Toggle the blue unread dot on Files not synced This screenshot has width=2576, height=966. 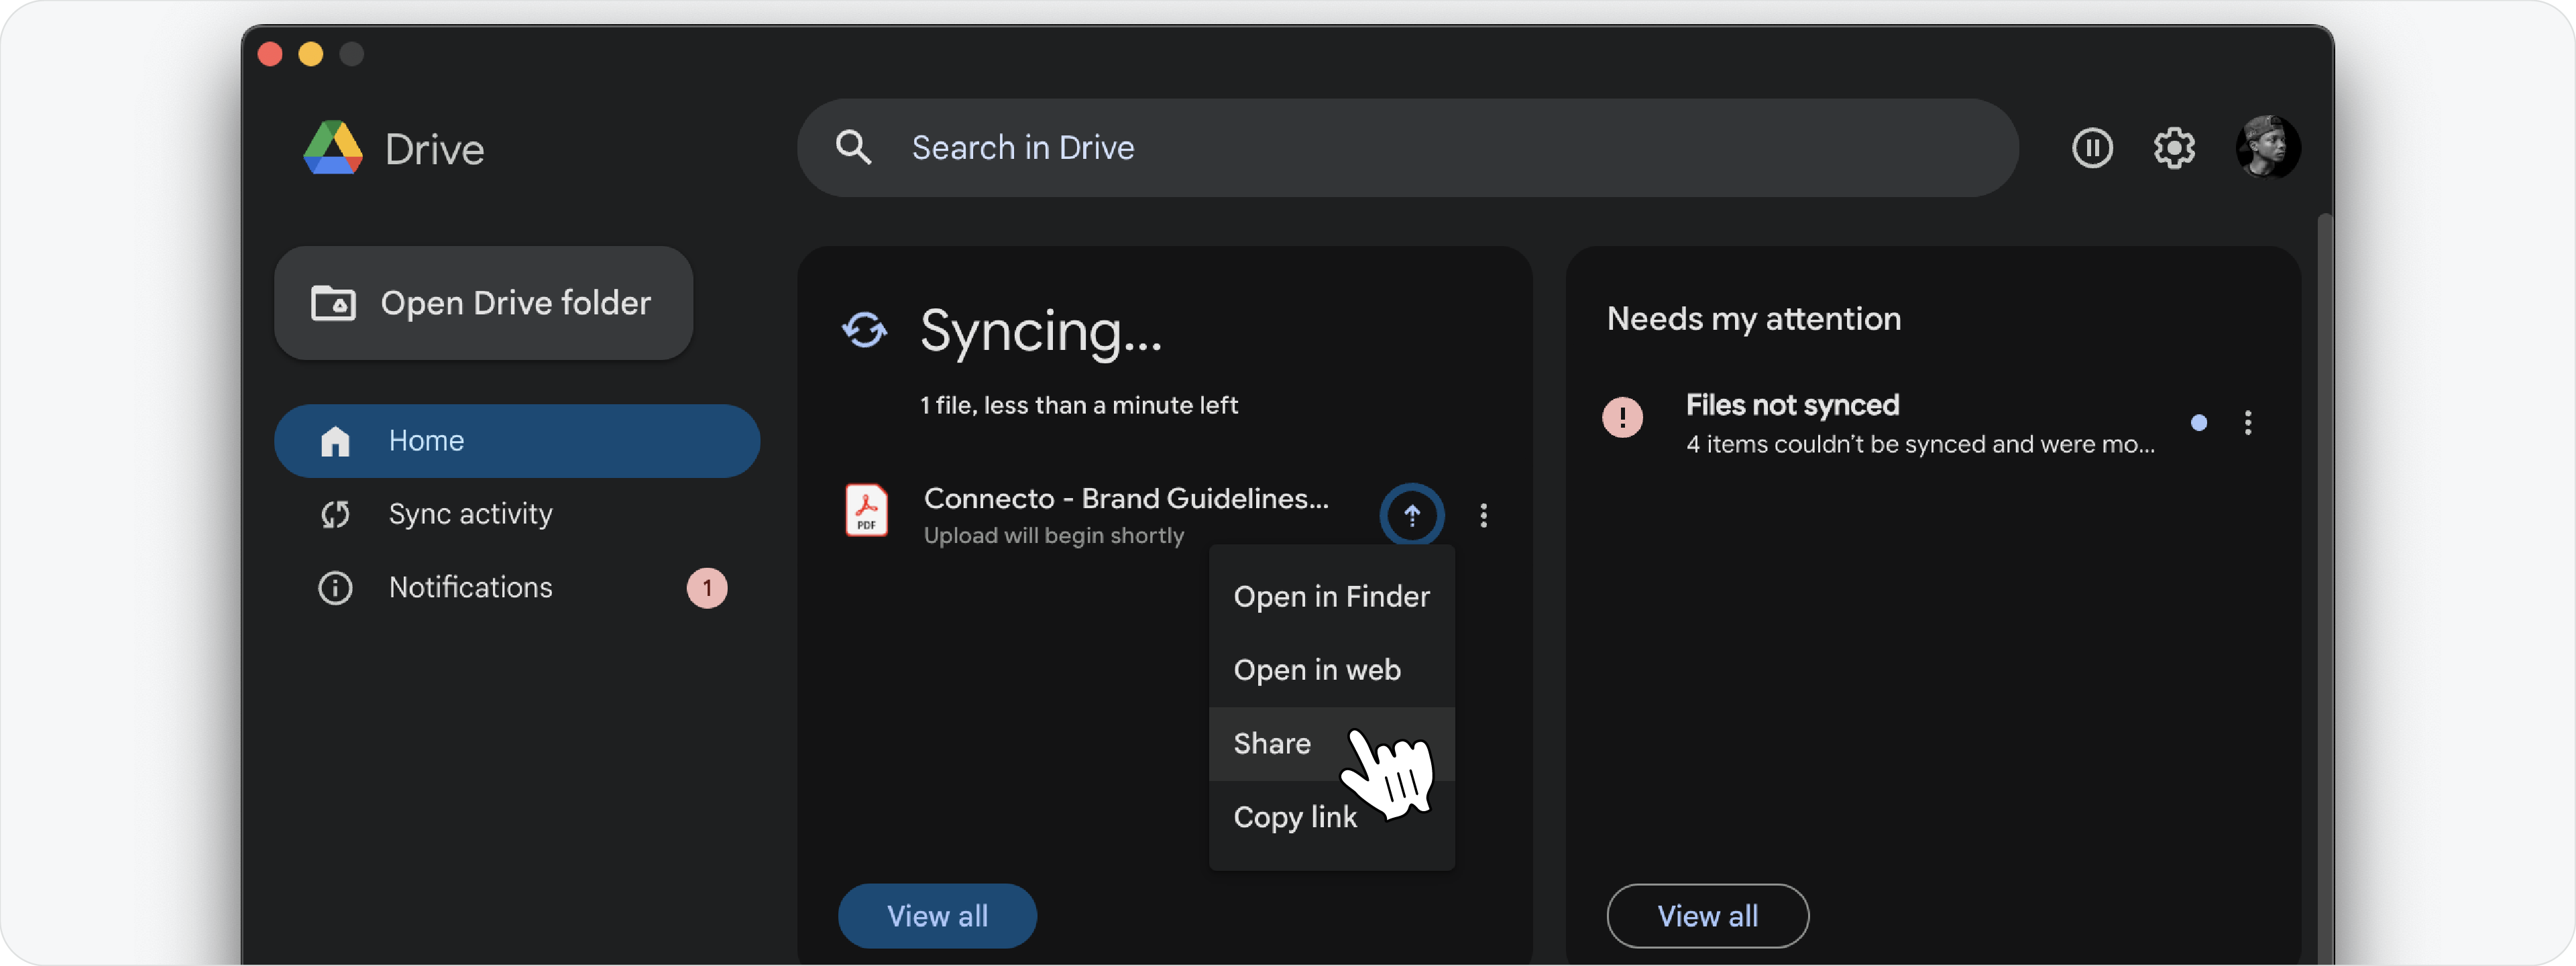[x=2198, y=423]
